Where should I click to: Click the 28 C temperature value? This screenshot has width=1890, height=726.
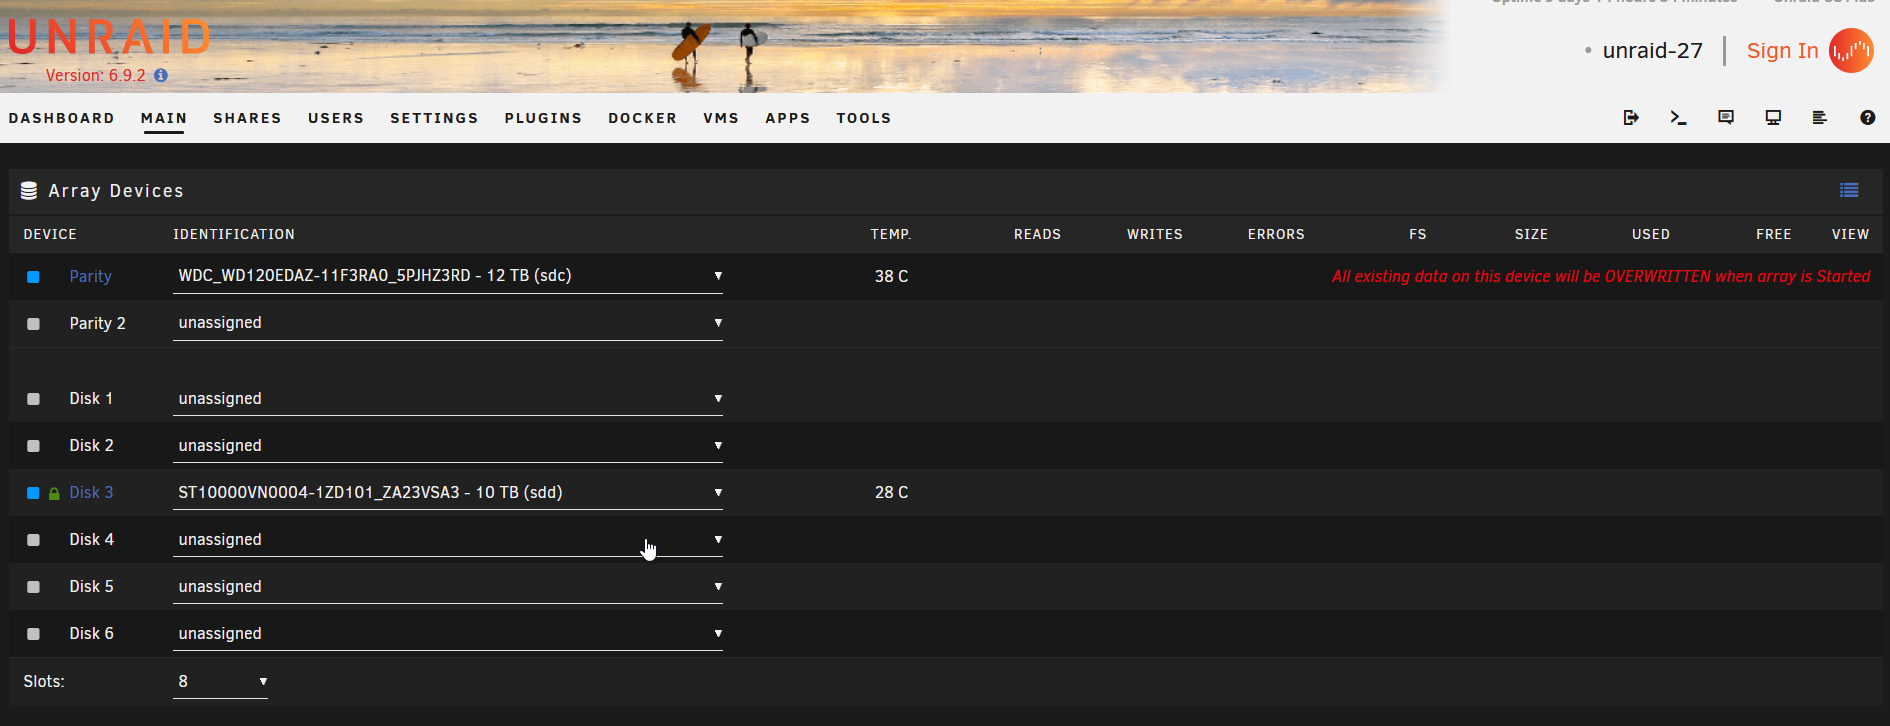[891, 492]
